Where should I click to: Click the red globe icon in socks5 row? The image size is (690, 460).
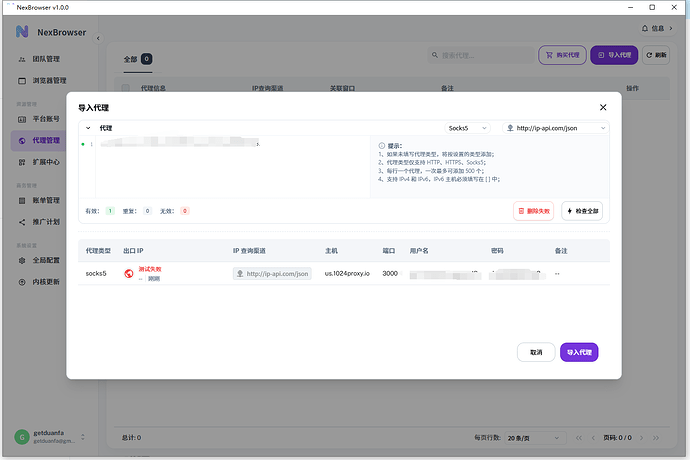pos(128,273)
